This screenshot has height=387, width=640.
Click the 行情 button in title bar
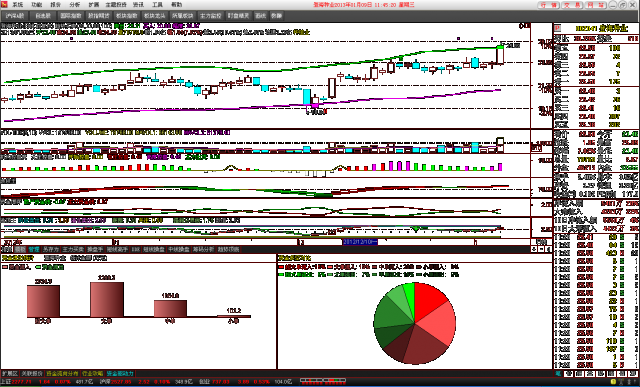549,5
